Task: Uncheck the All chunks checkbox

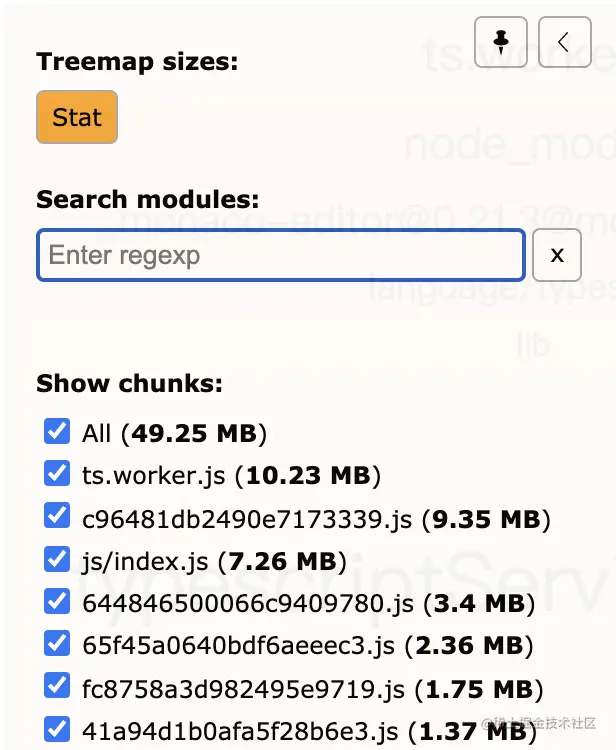Action: 56,431
